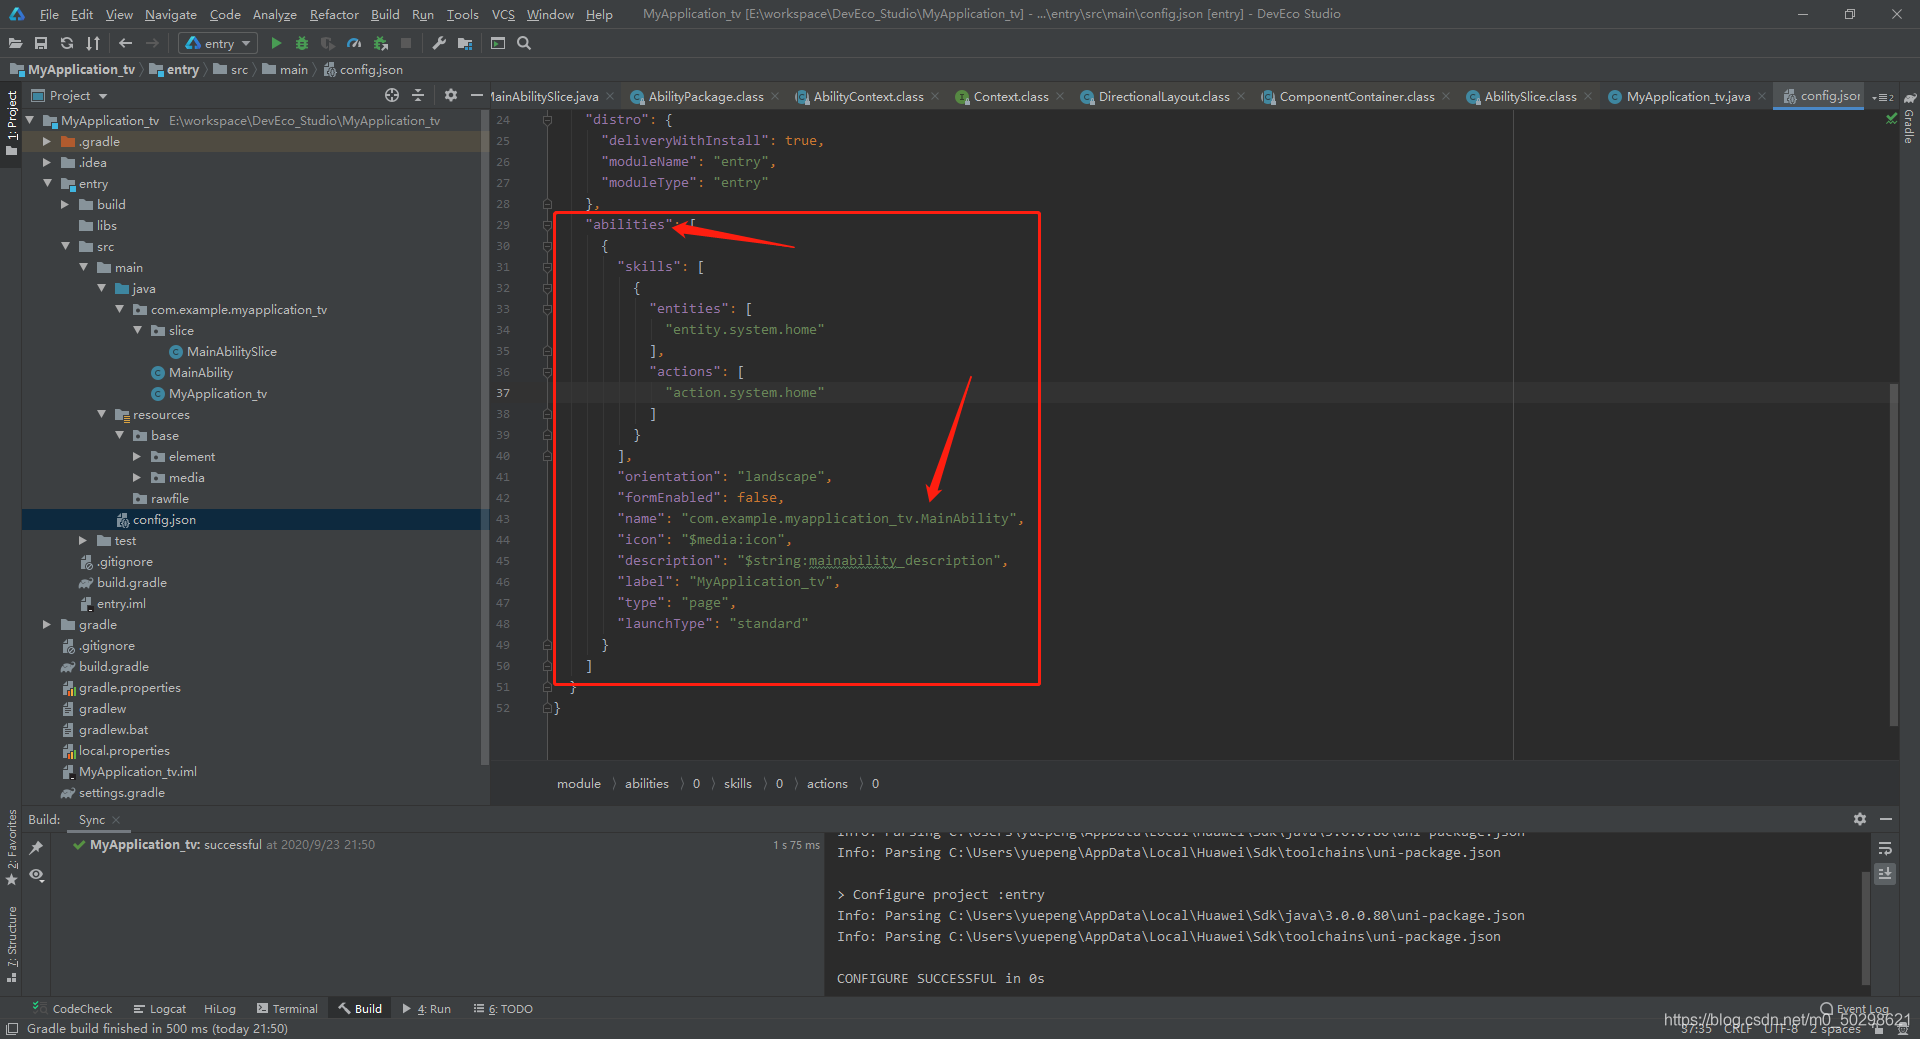Click the UTF-8 encoding in status bar
1920x1039 pixels.
1781,1029
